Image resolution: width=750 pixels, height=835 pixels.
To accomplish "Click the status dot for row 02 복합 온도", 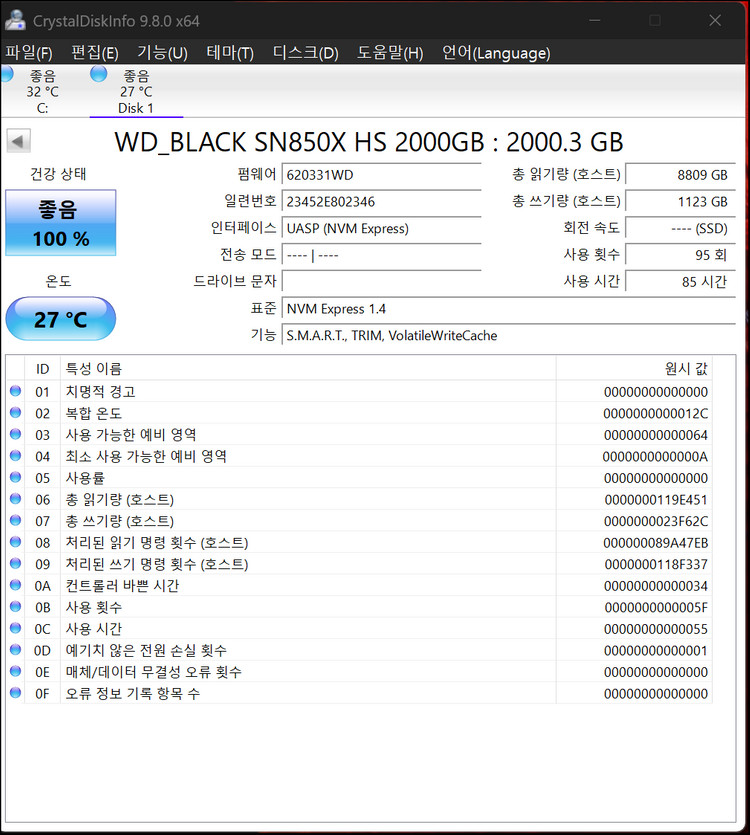I will click(15, 413).
